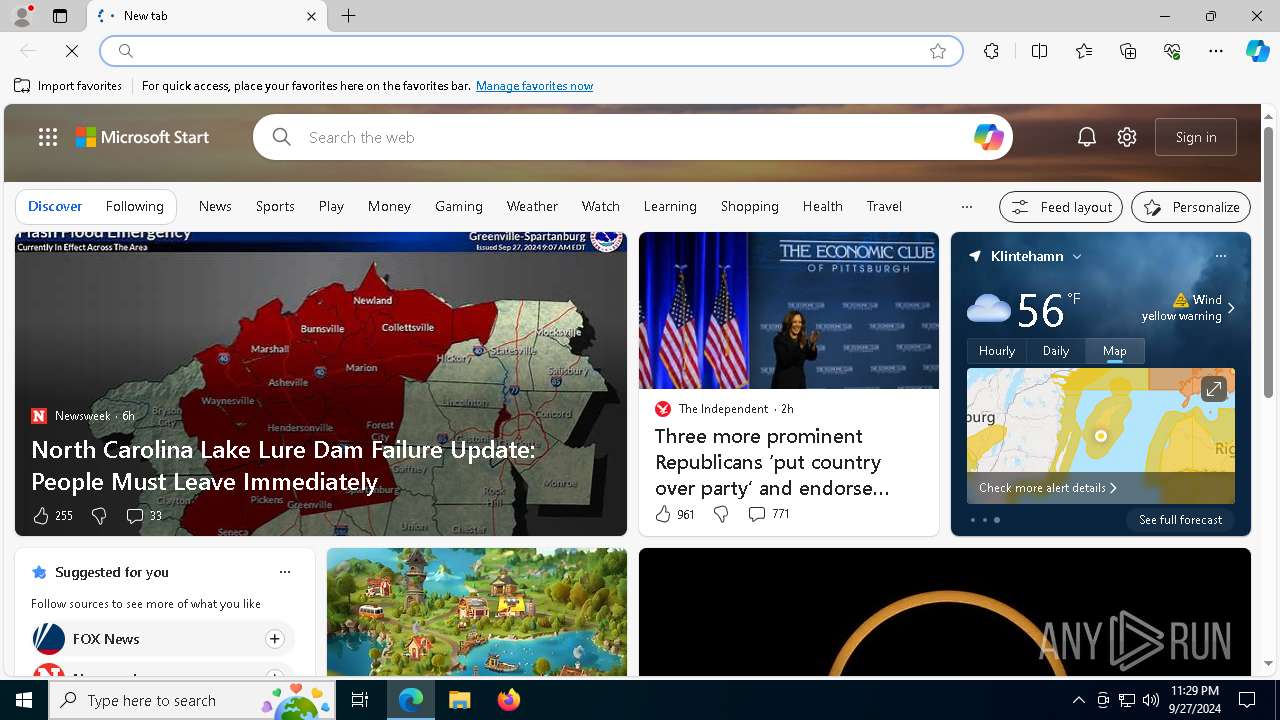Open the Microsoft Start app launcher grid
The height and width of the screenshot is (720, 1280).
pos(48,137)
